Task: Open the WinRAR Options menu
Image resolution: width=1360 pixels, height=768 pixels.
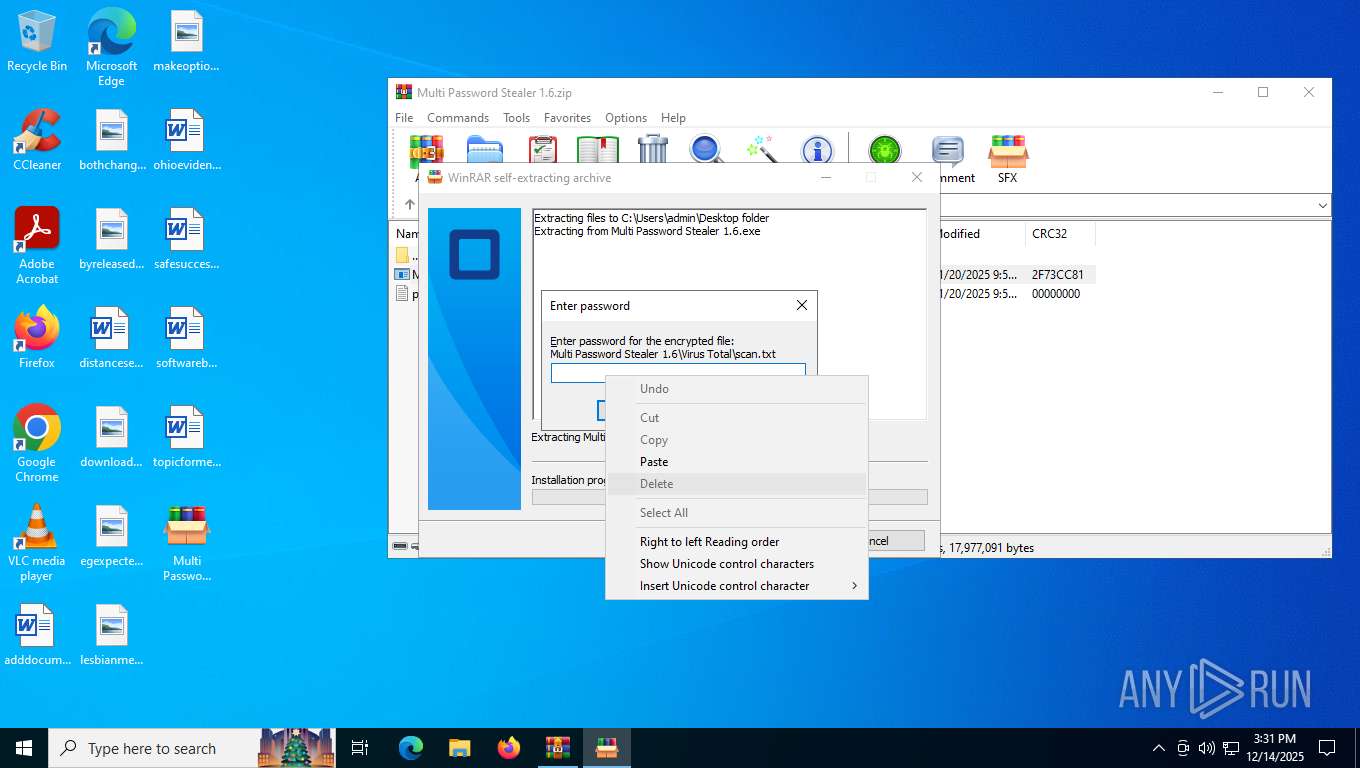Action: pyautogui.click(x=626, y=118)
